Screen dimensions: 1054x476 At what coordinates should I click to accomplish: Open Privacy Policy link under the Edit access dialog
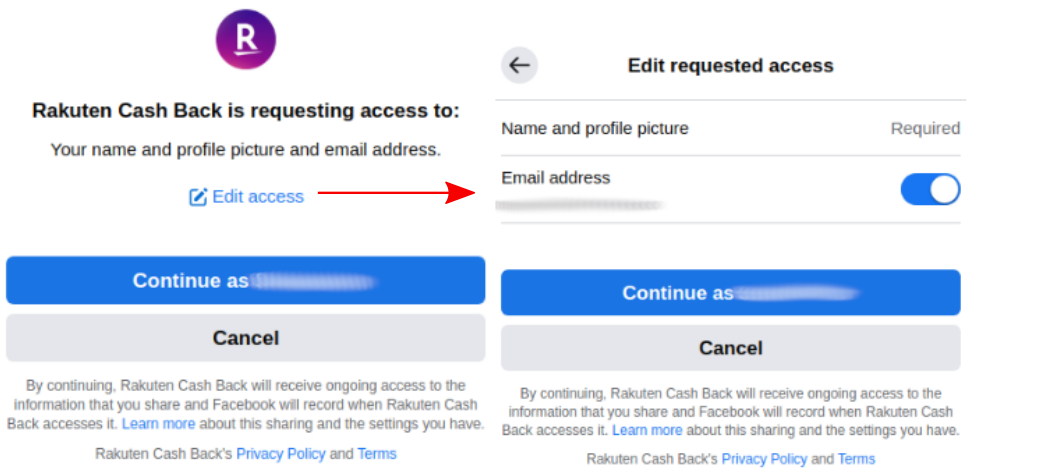(281, 454)
